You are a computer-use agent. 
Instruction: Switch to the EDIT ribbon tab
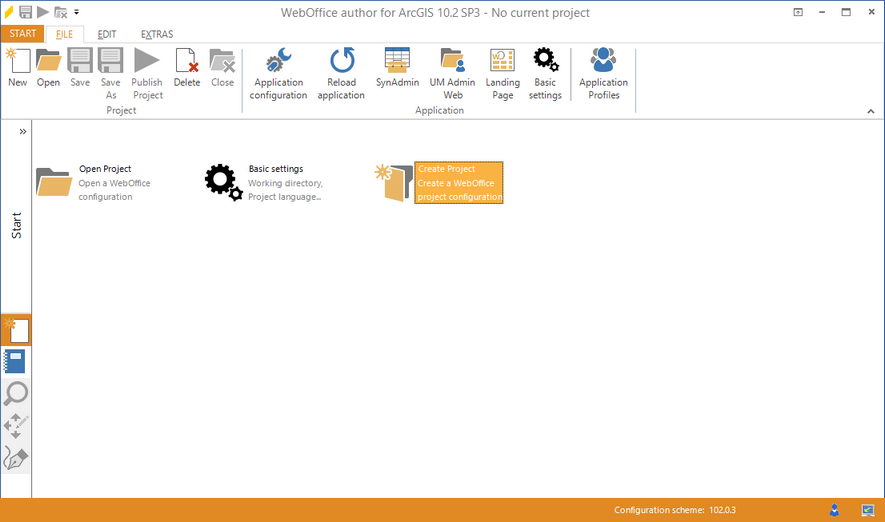click(x=107, y=34)
